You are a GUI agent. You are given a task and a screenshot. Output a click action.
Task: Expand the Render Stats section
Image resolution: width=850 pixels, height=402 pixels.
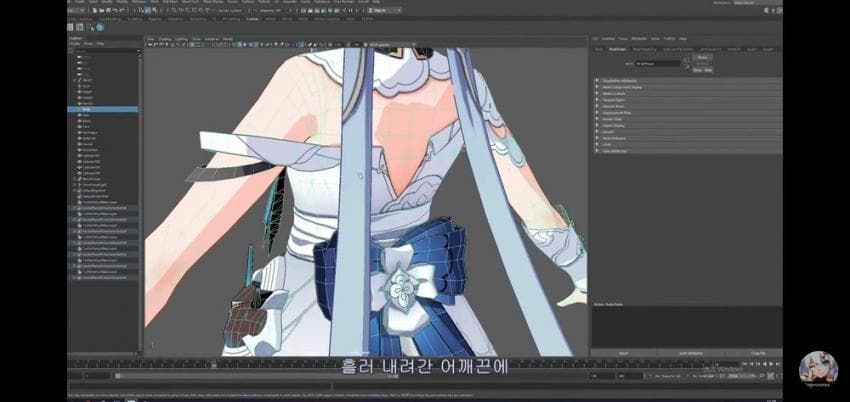pyautogui.click(x=687, y=119)
